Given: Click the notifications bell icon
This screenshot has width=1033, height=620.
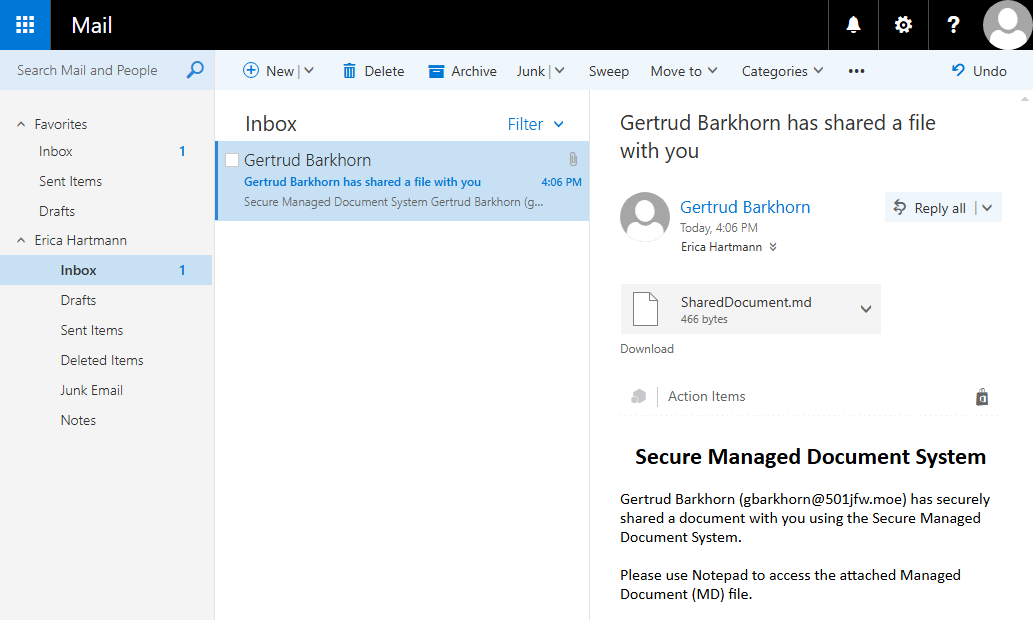Looking at the screenshot, I should [x=852, y=24].
